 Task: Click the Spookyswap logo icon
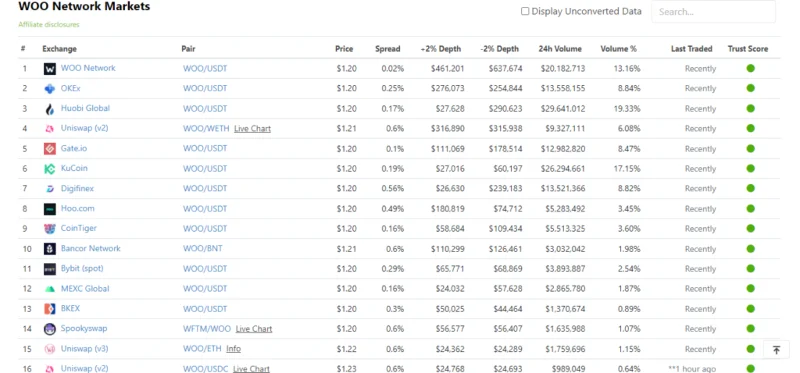click(49, 329)
